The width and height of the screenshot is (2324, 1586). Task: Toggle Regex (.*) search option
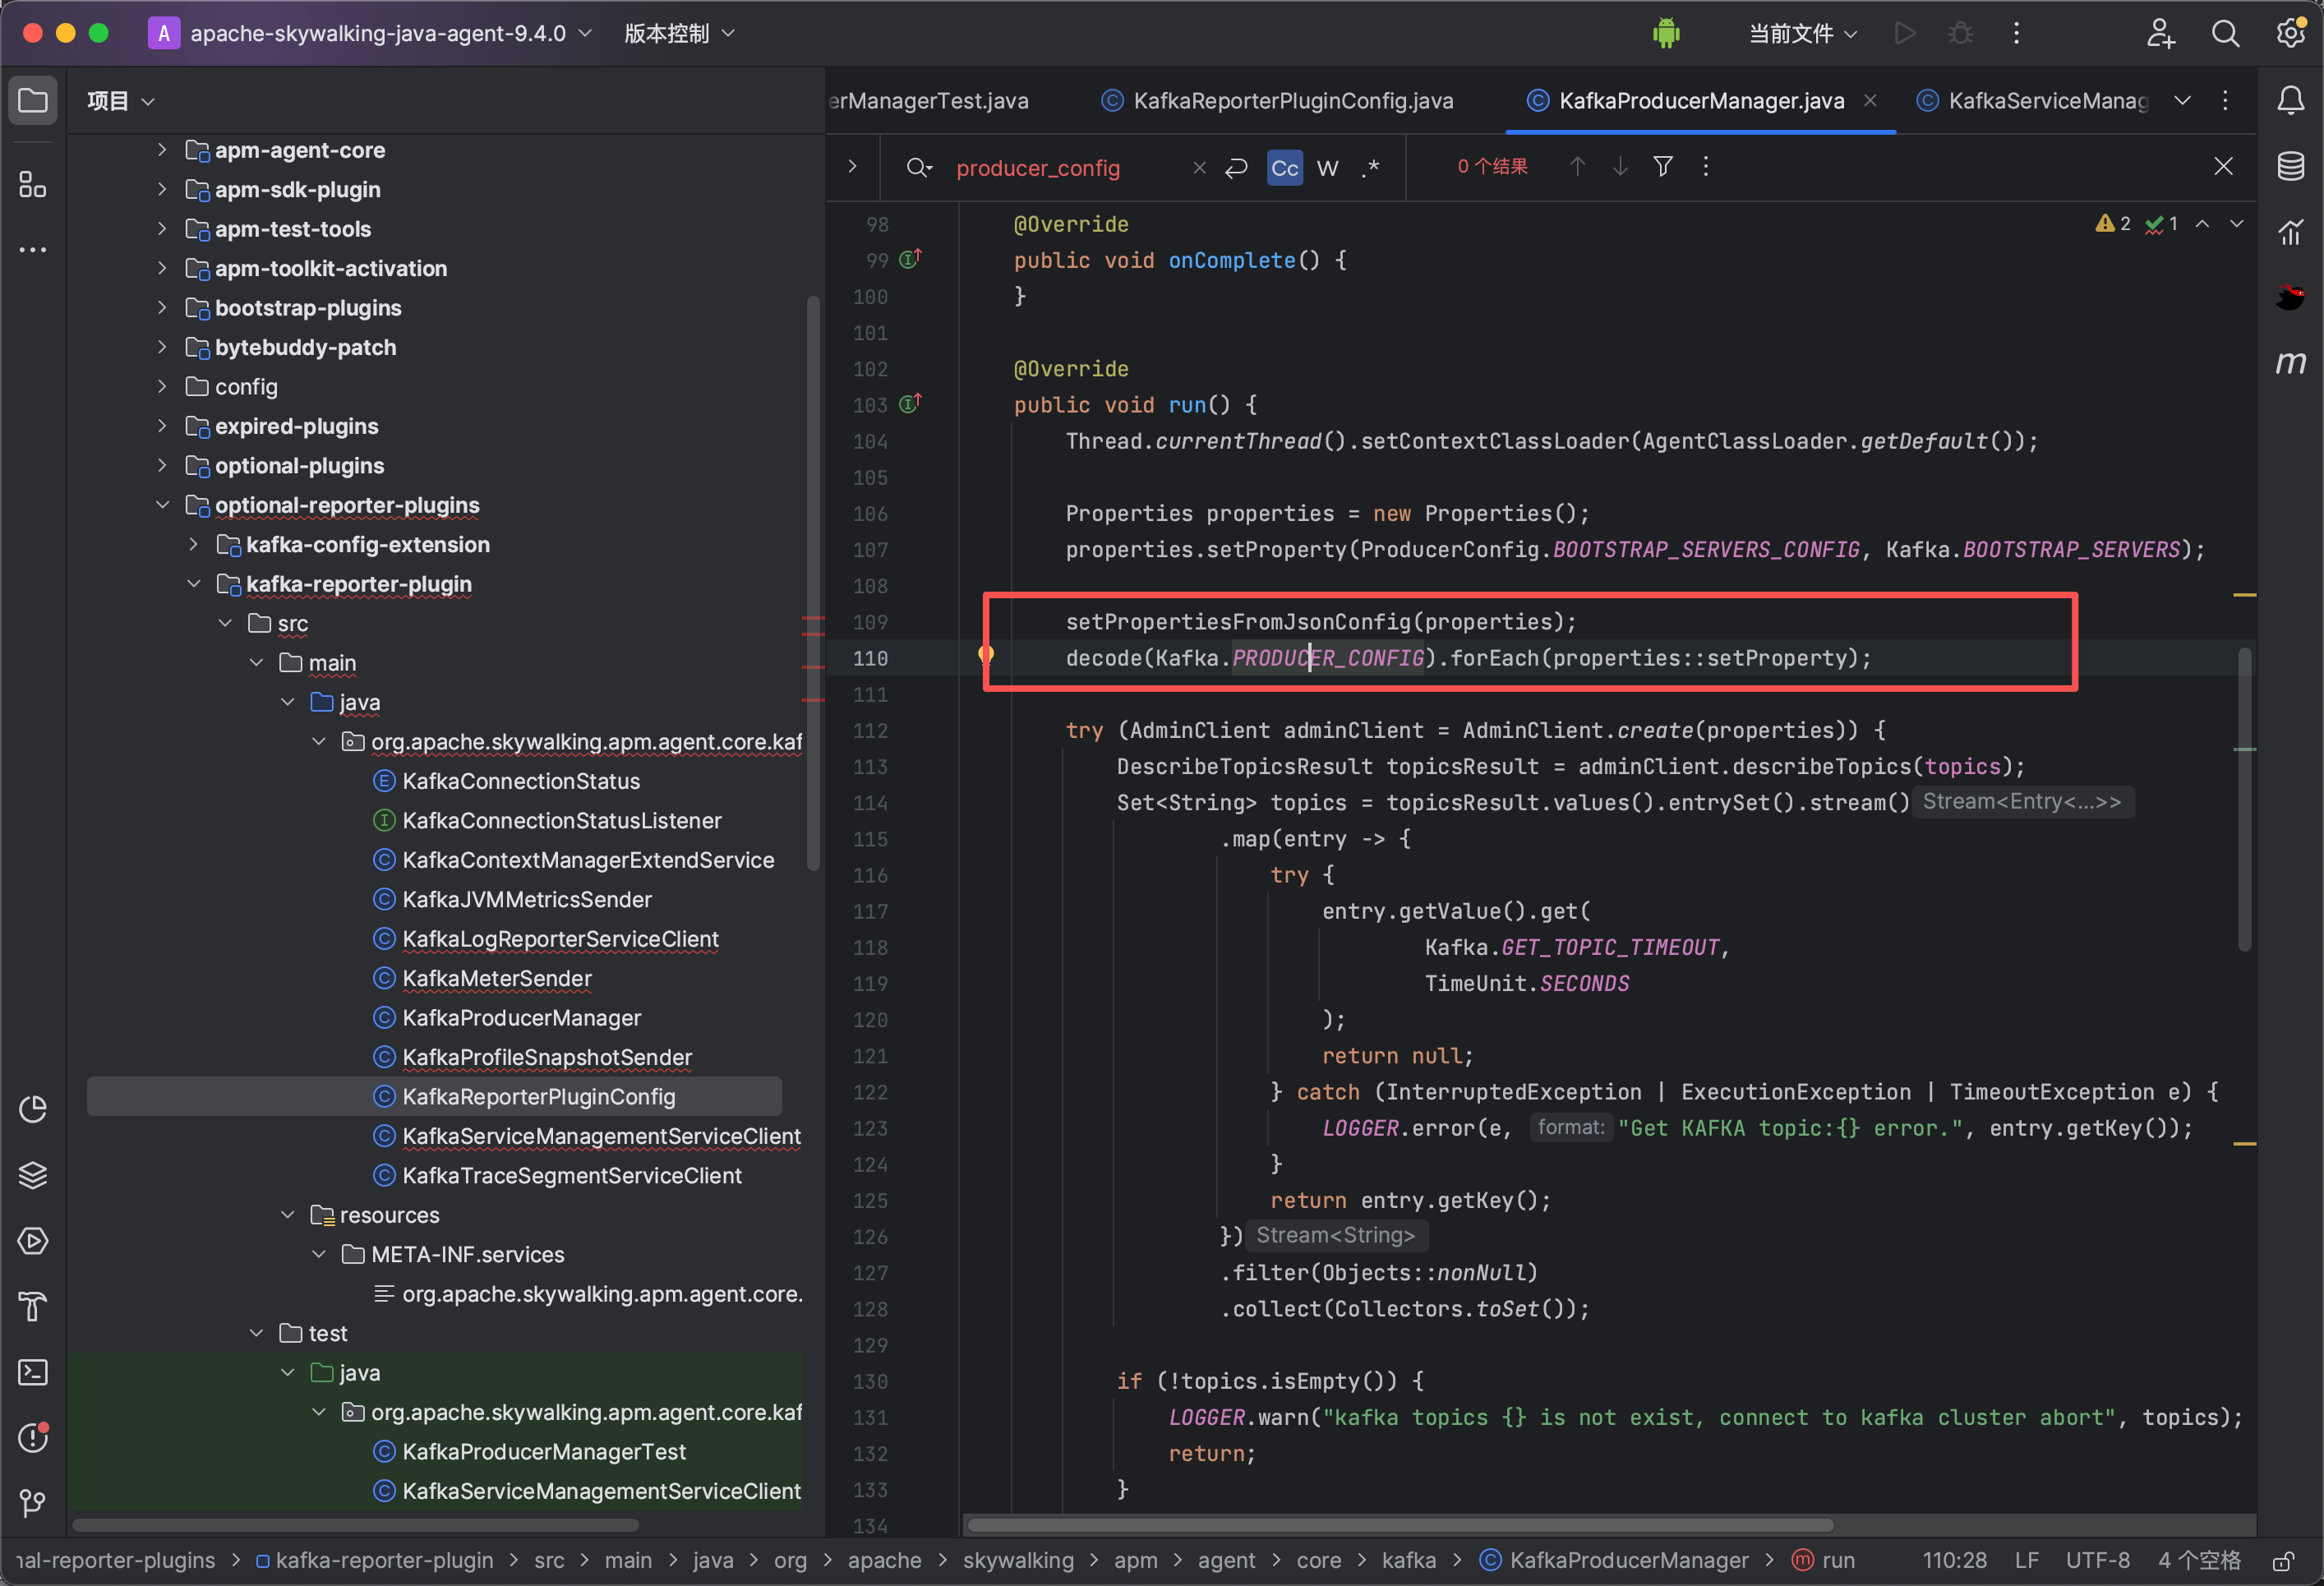pos(1371,168)
